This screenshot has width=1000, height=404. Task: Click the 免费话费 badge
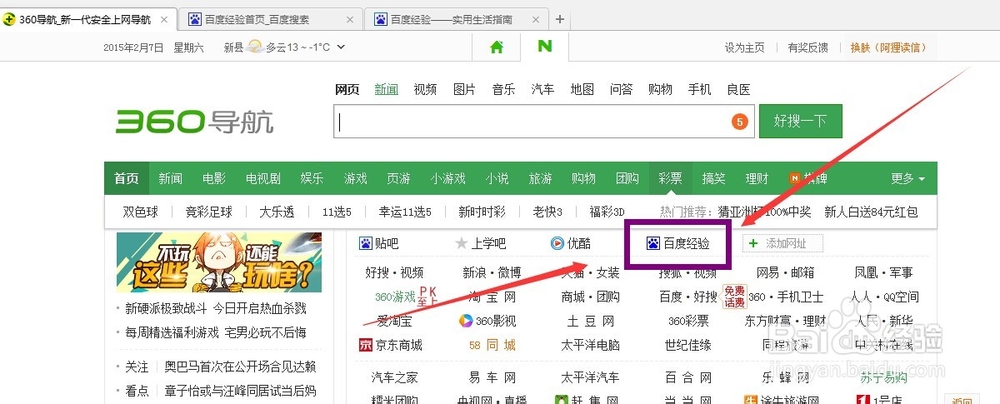tap(734, 297)
